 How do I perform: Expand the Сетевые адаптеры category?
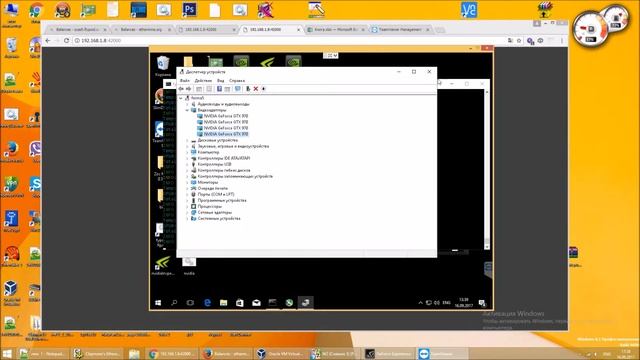187,213
